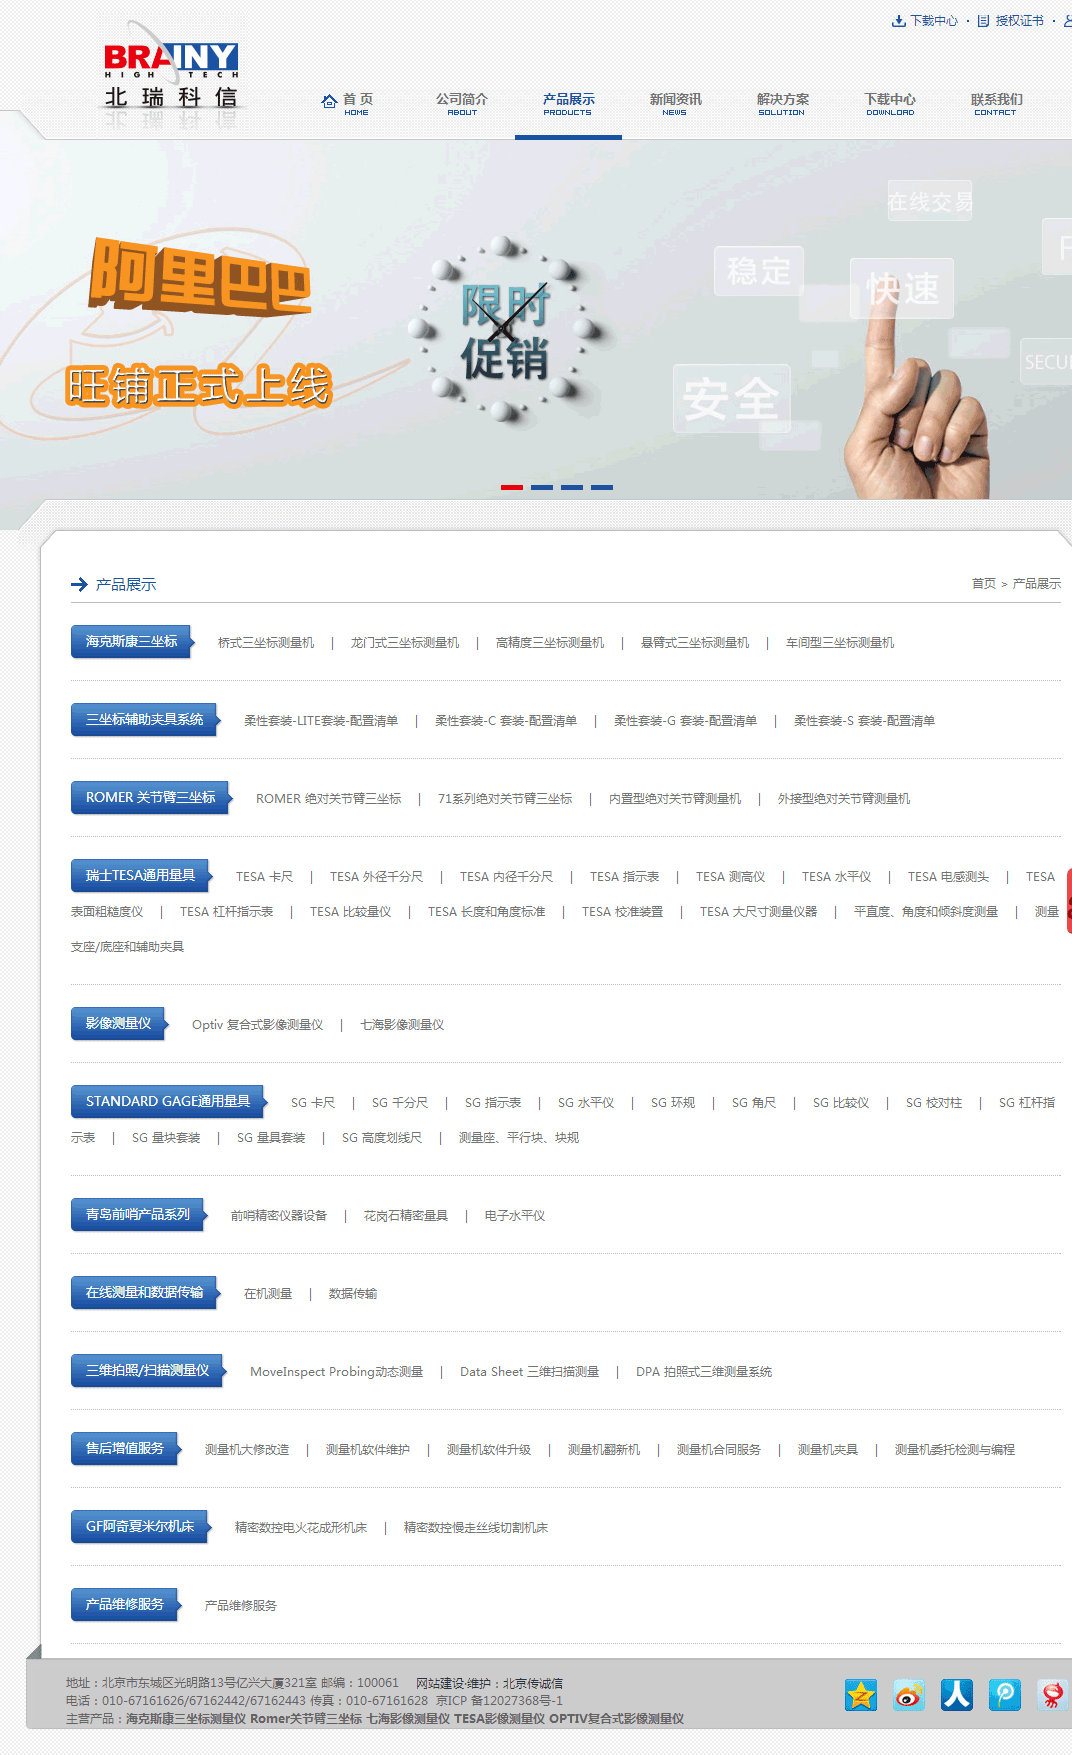Select the third carousel indicator dash
Screen dimensions: 1072x1755
coord(572,487)
